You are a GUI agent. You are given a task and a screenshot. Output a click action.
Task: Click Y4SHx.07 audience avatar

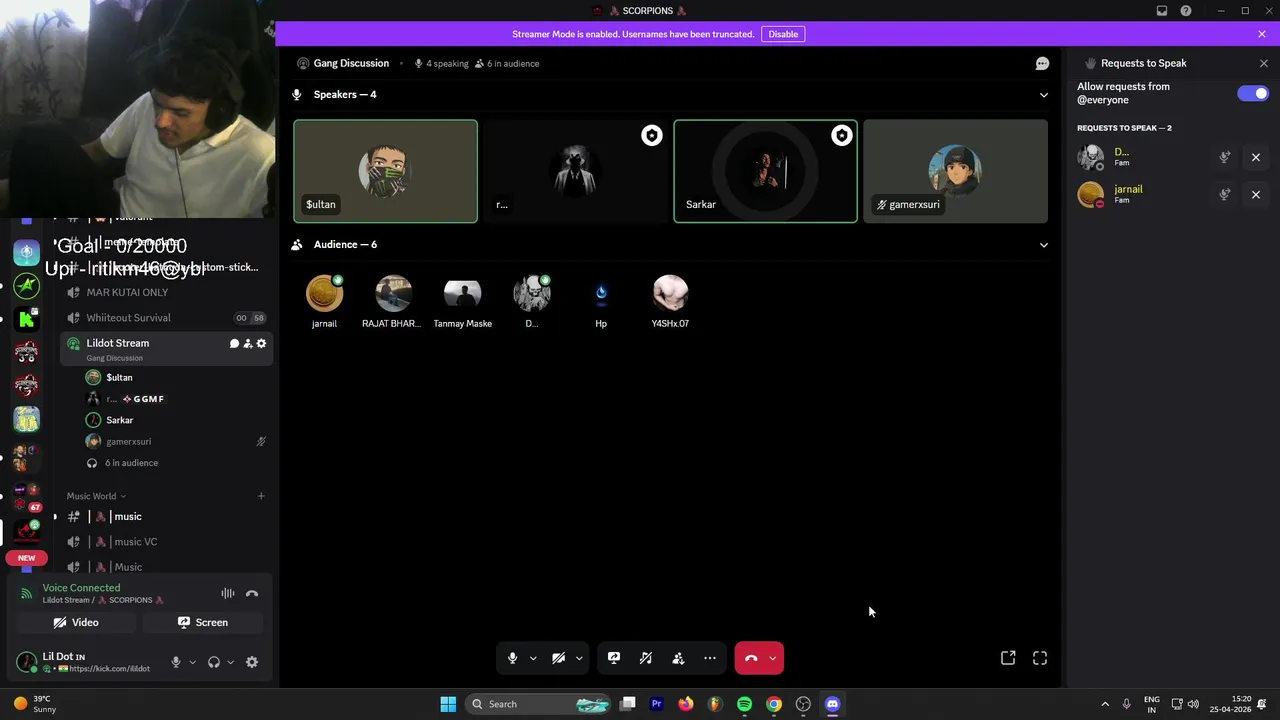[x=670, y=293]
